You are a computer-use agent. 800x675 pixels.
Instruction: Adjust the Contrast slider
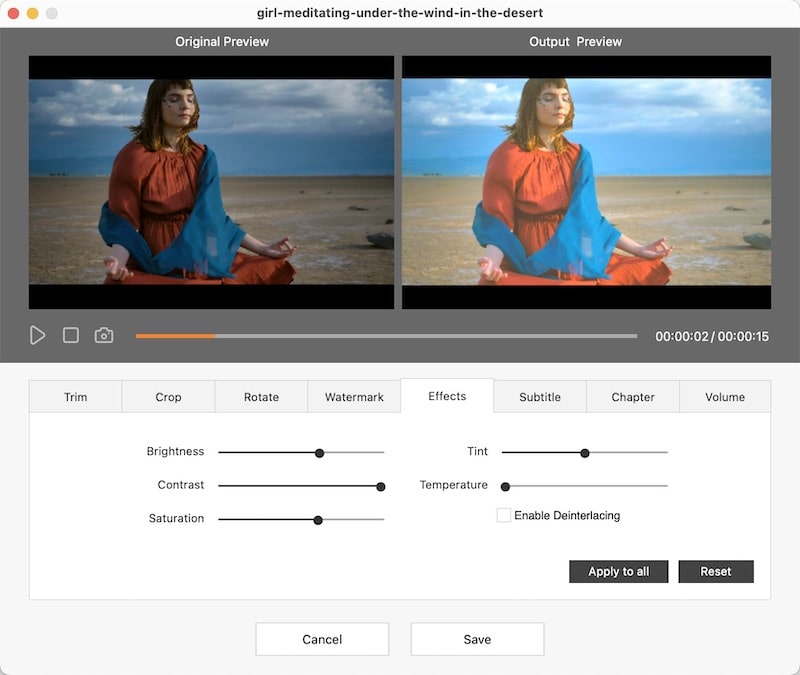pyautogui.click(x=379, y=485)
